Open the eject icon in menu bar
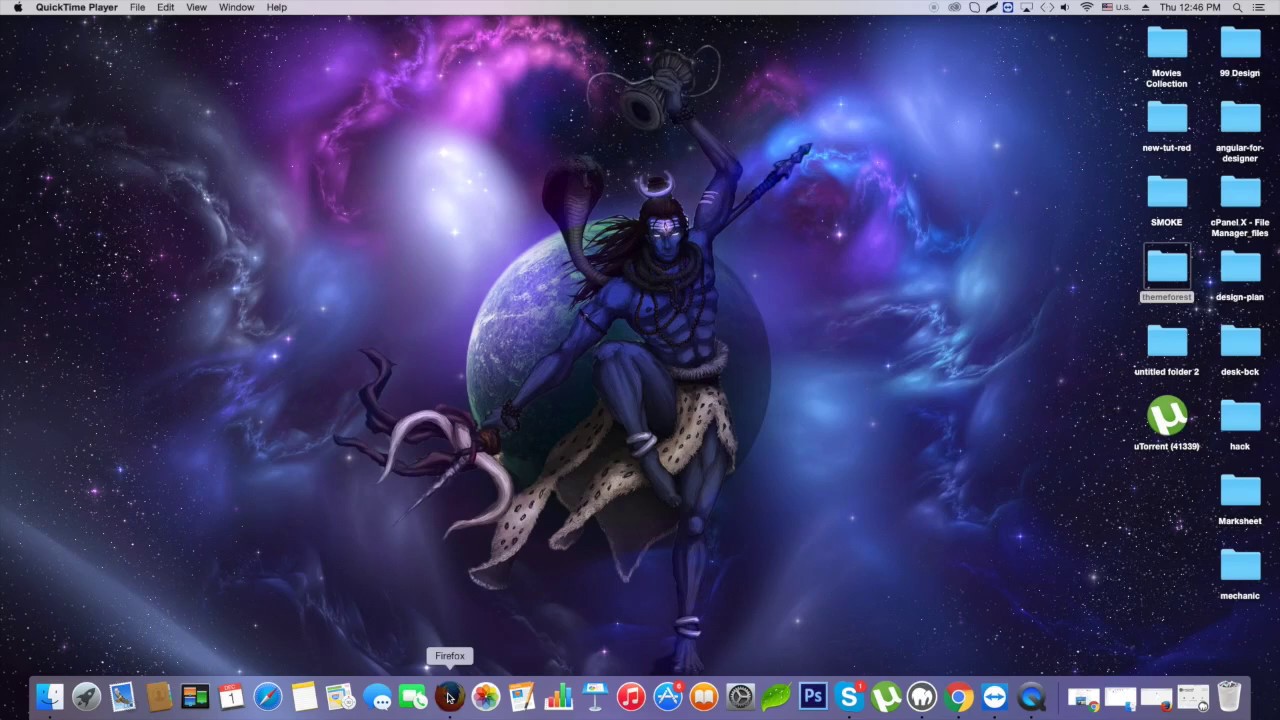1280x720 pixels. 1145,7
